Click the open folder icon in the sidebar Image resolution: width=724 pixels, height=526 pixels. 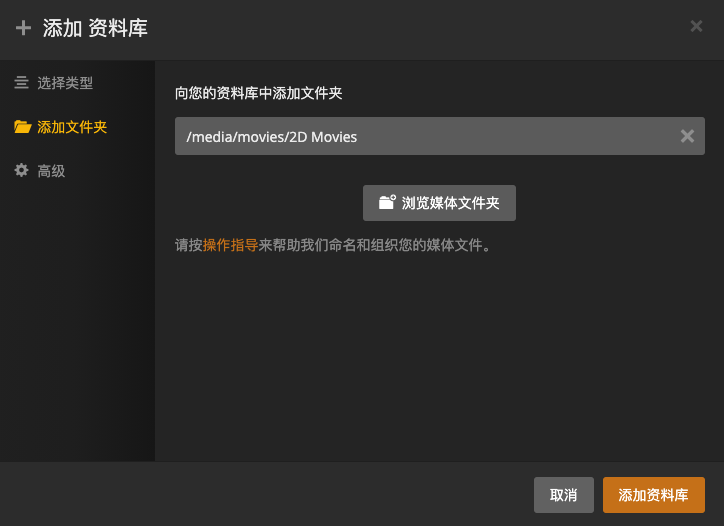(x=23, y=127)
